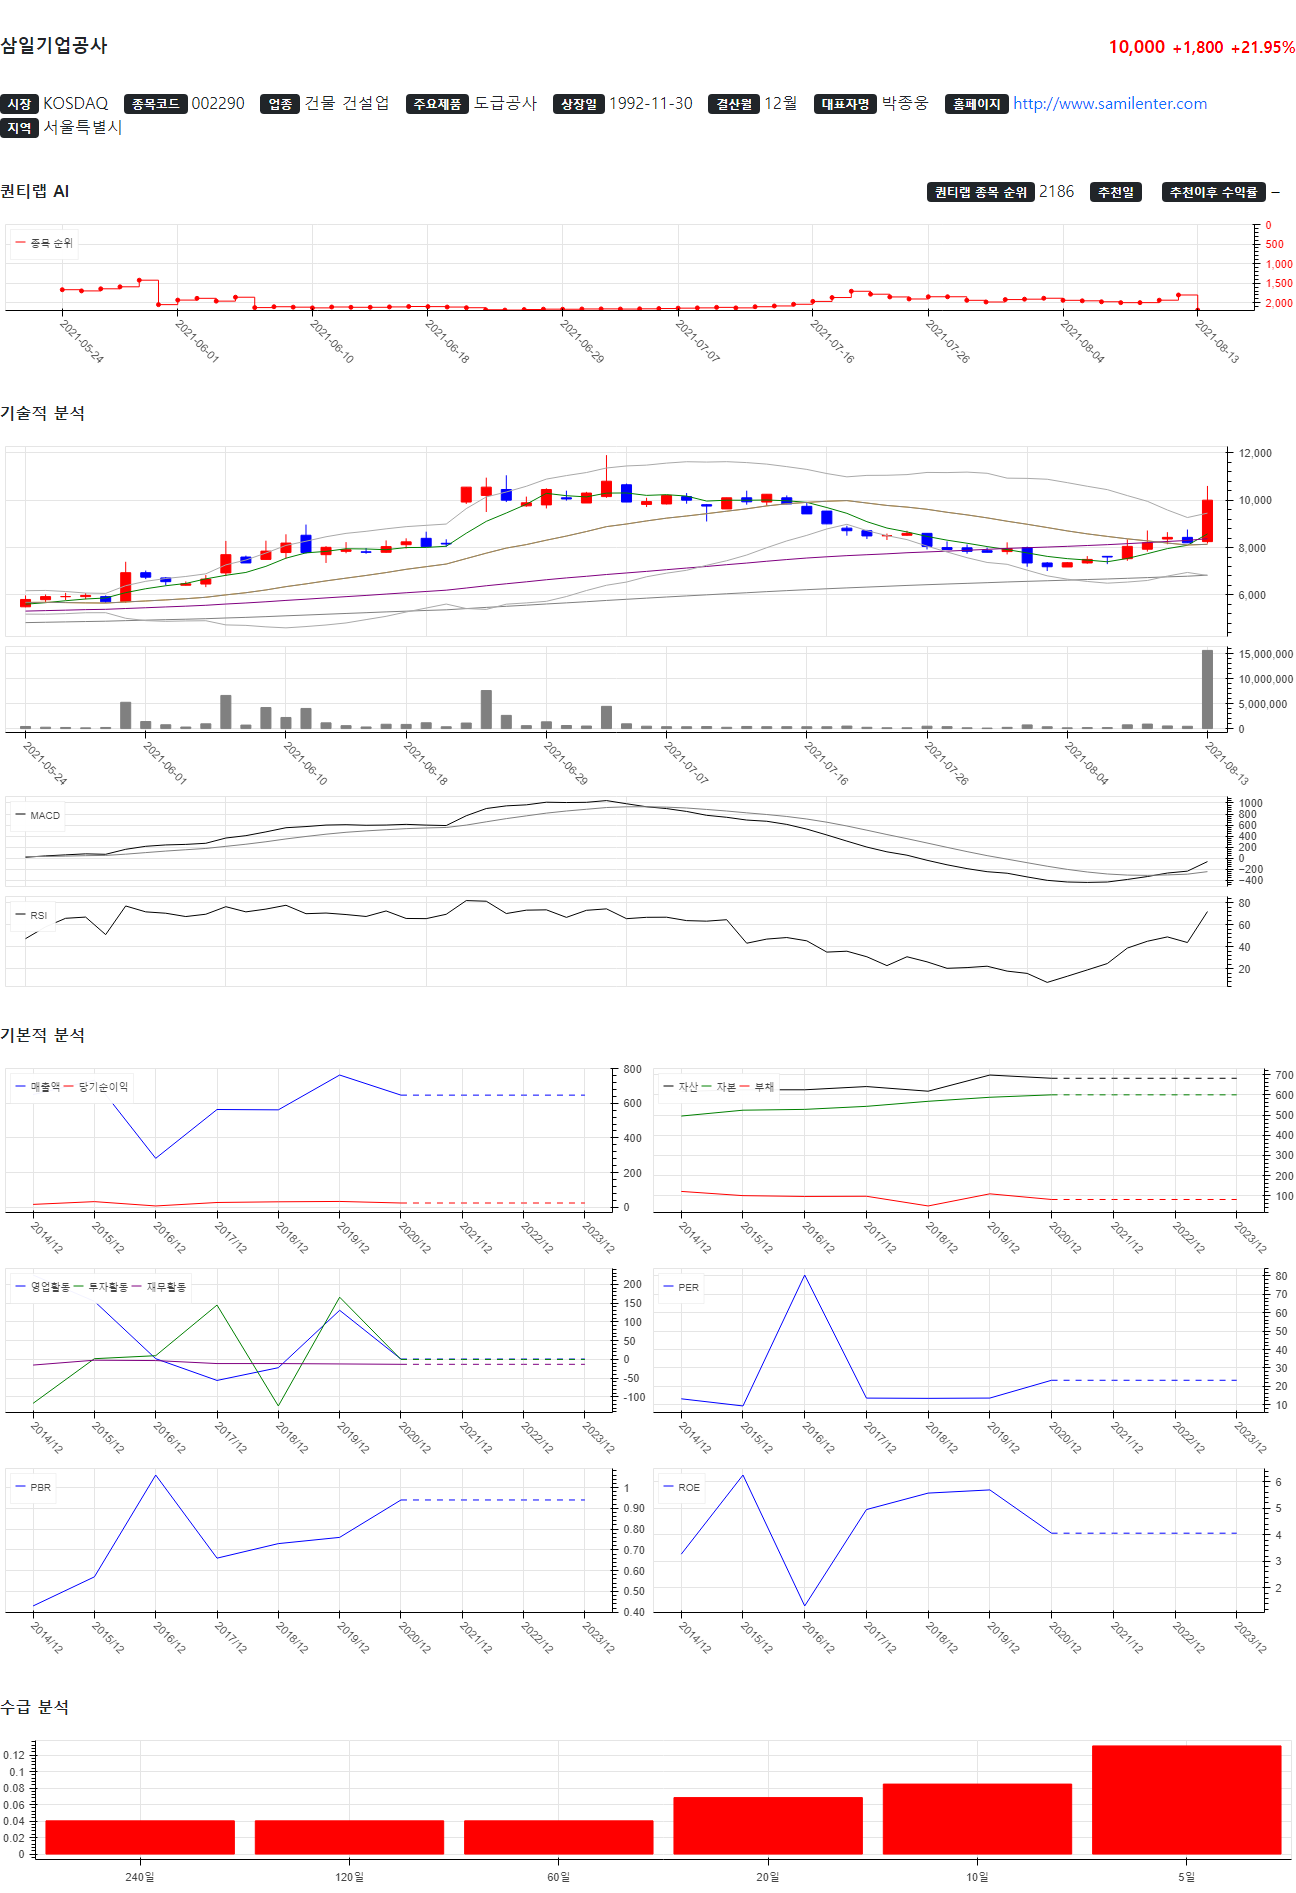Click the 지역 badge

coord(20,128)
